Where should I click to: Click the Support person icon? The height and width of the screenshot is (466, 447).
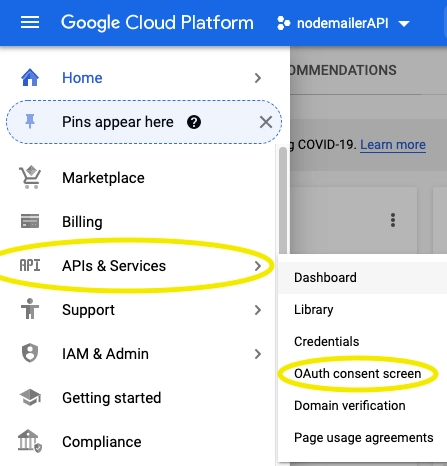30,309
